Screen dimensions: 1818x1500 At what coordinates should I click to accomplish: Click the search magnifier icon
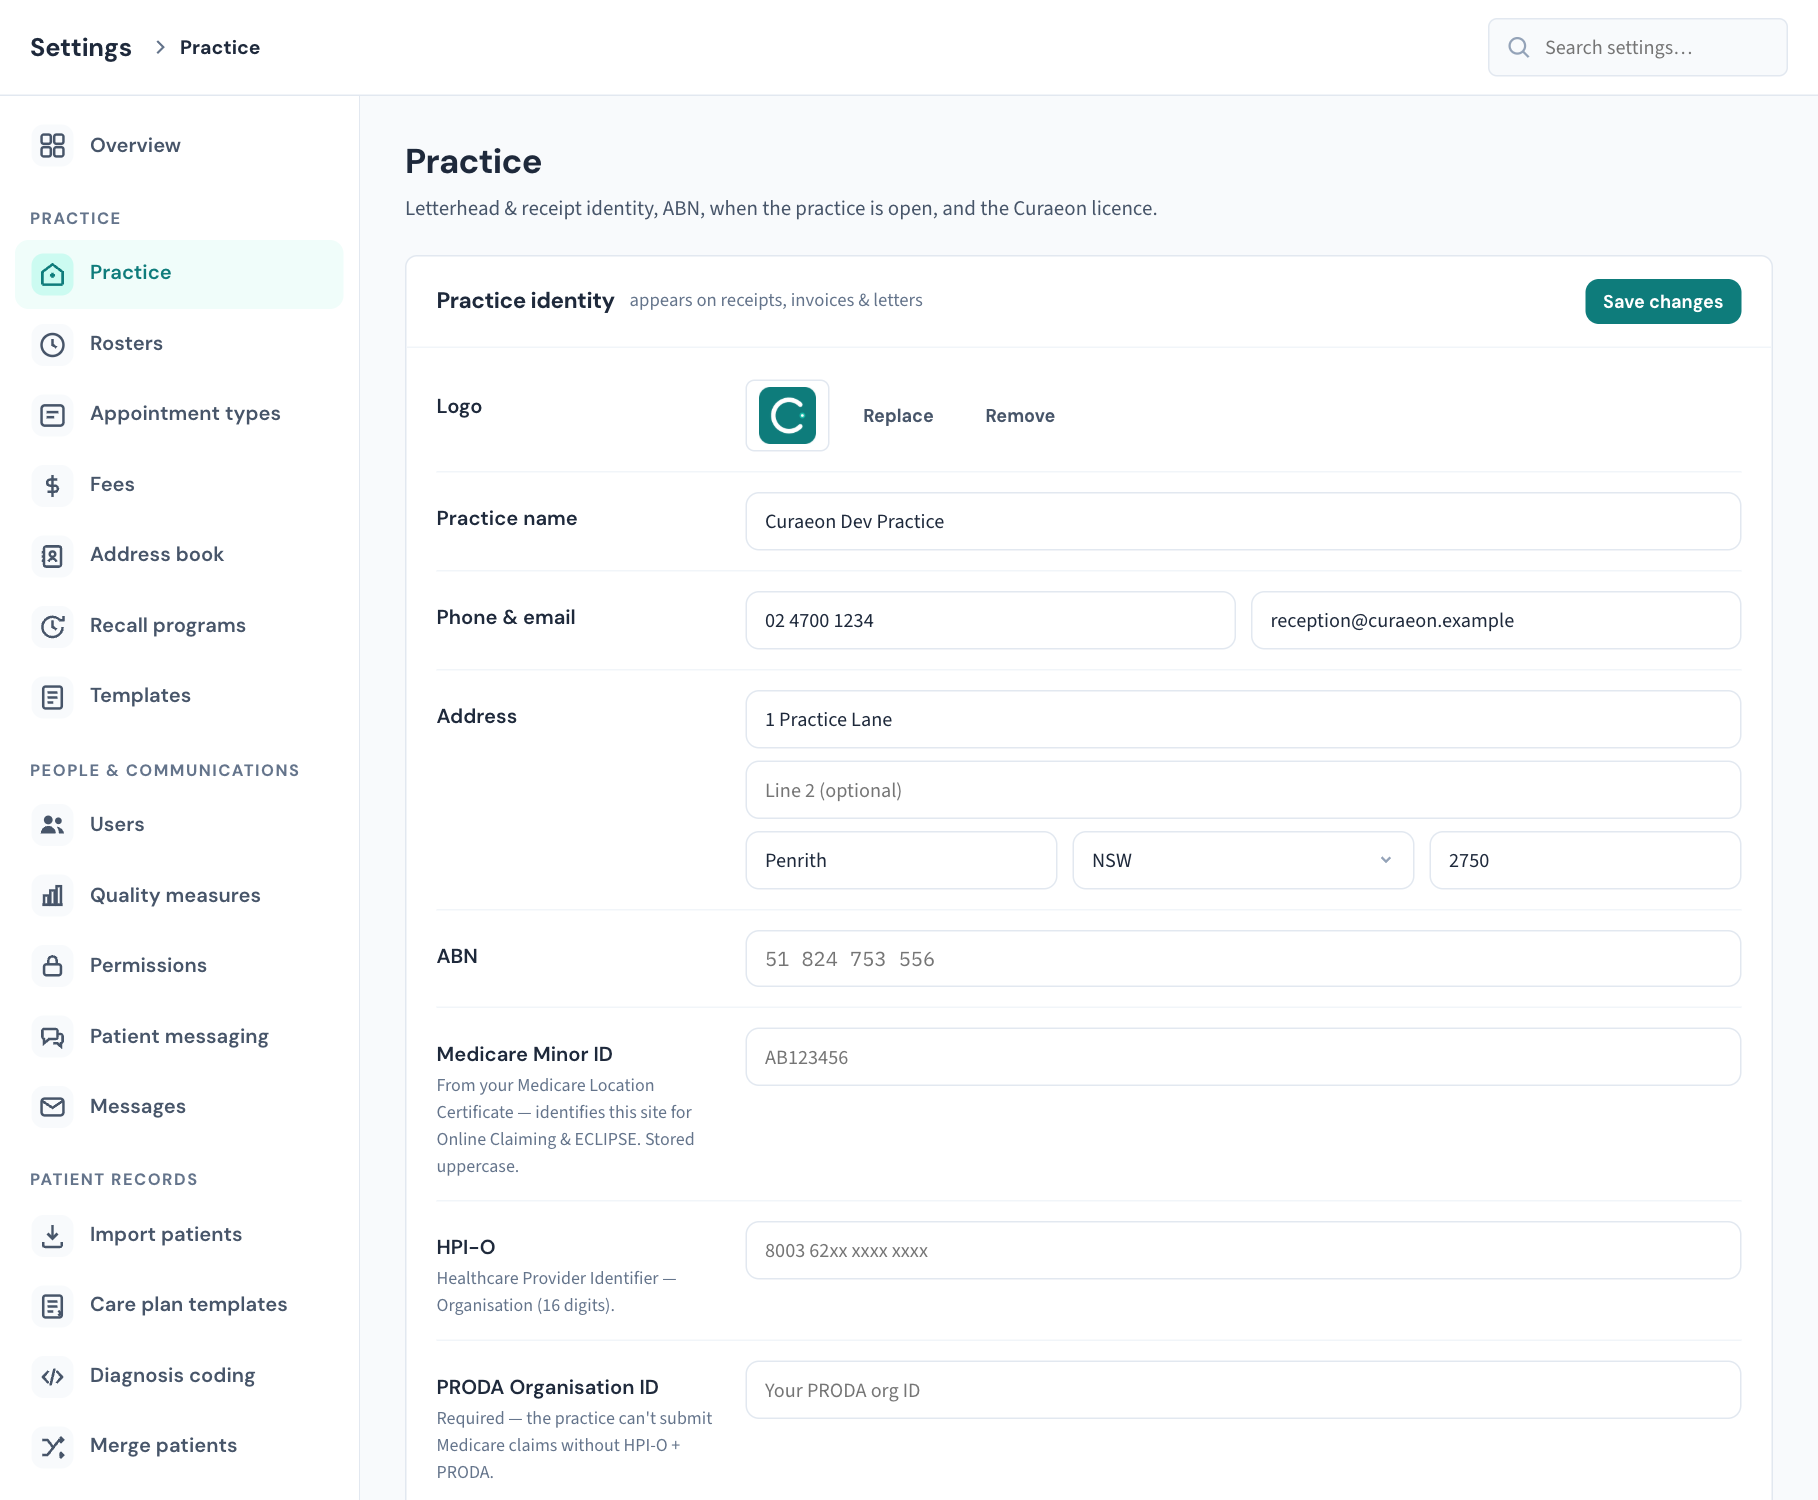1518,47
